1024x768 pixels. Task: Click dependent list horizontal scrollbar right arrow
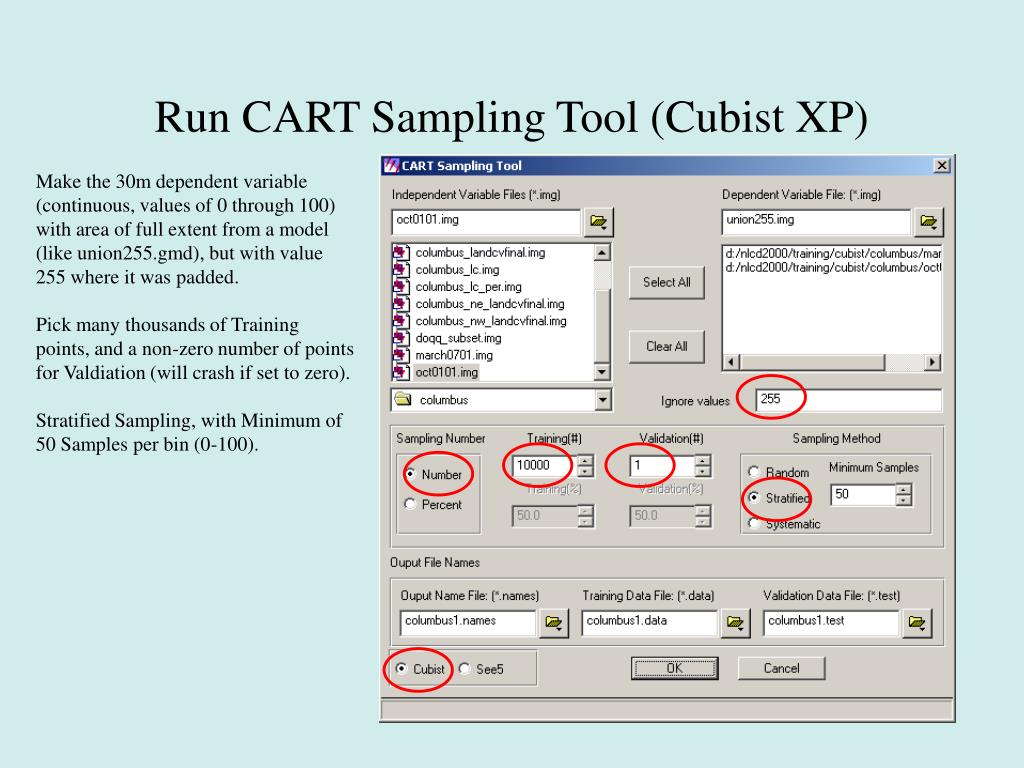pos(933,362)
